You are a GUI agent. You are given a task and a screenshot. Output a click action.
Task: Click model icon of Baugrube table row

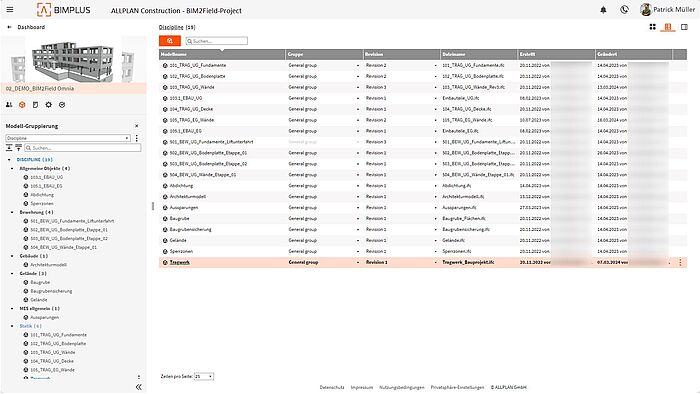[x=165, y=219]
